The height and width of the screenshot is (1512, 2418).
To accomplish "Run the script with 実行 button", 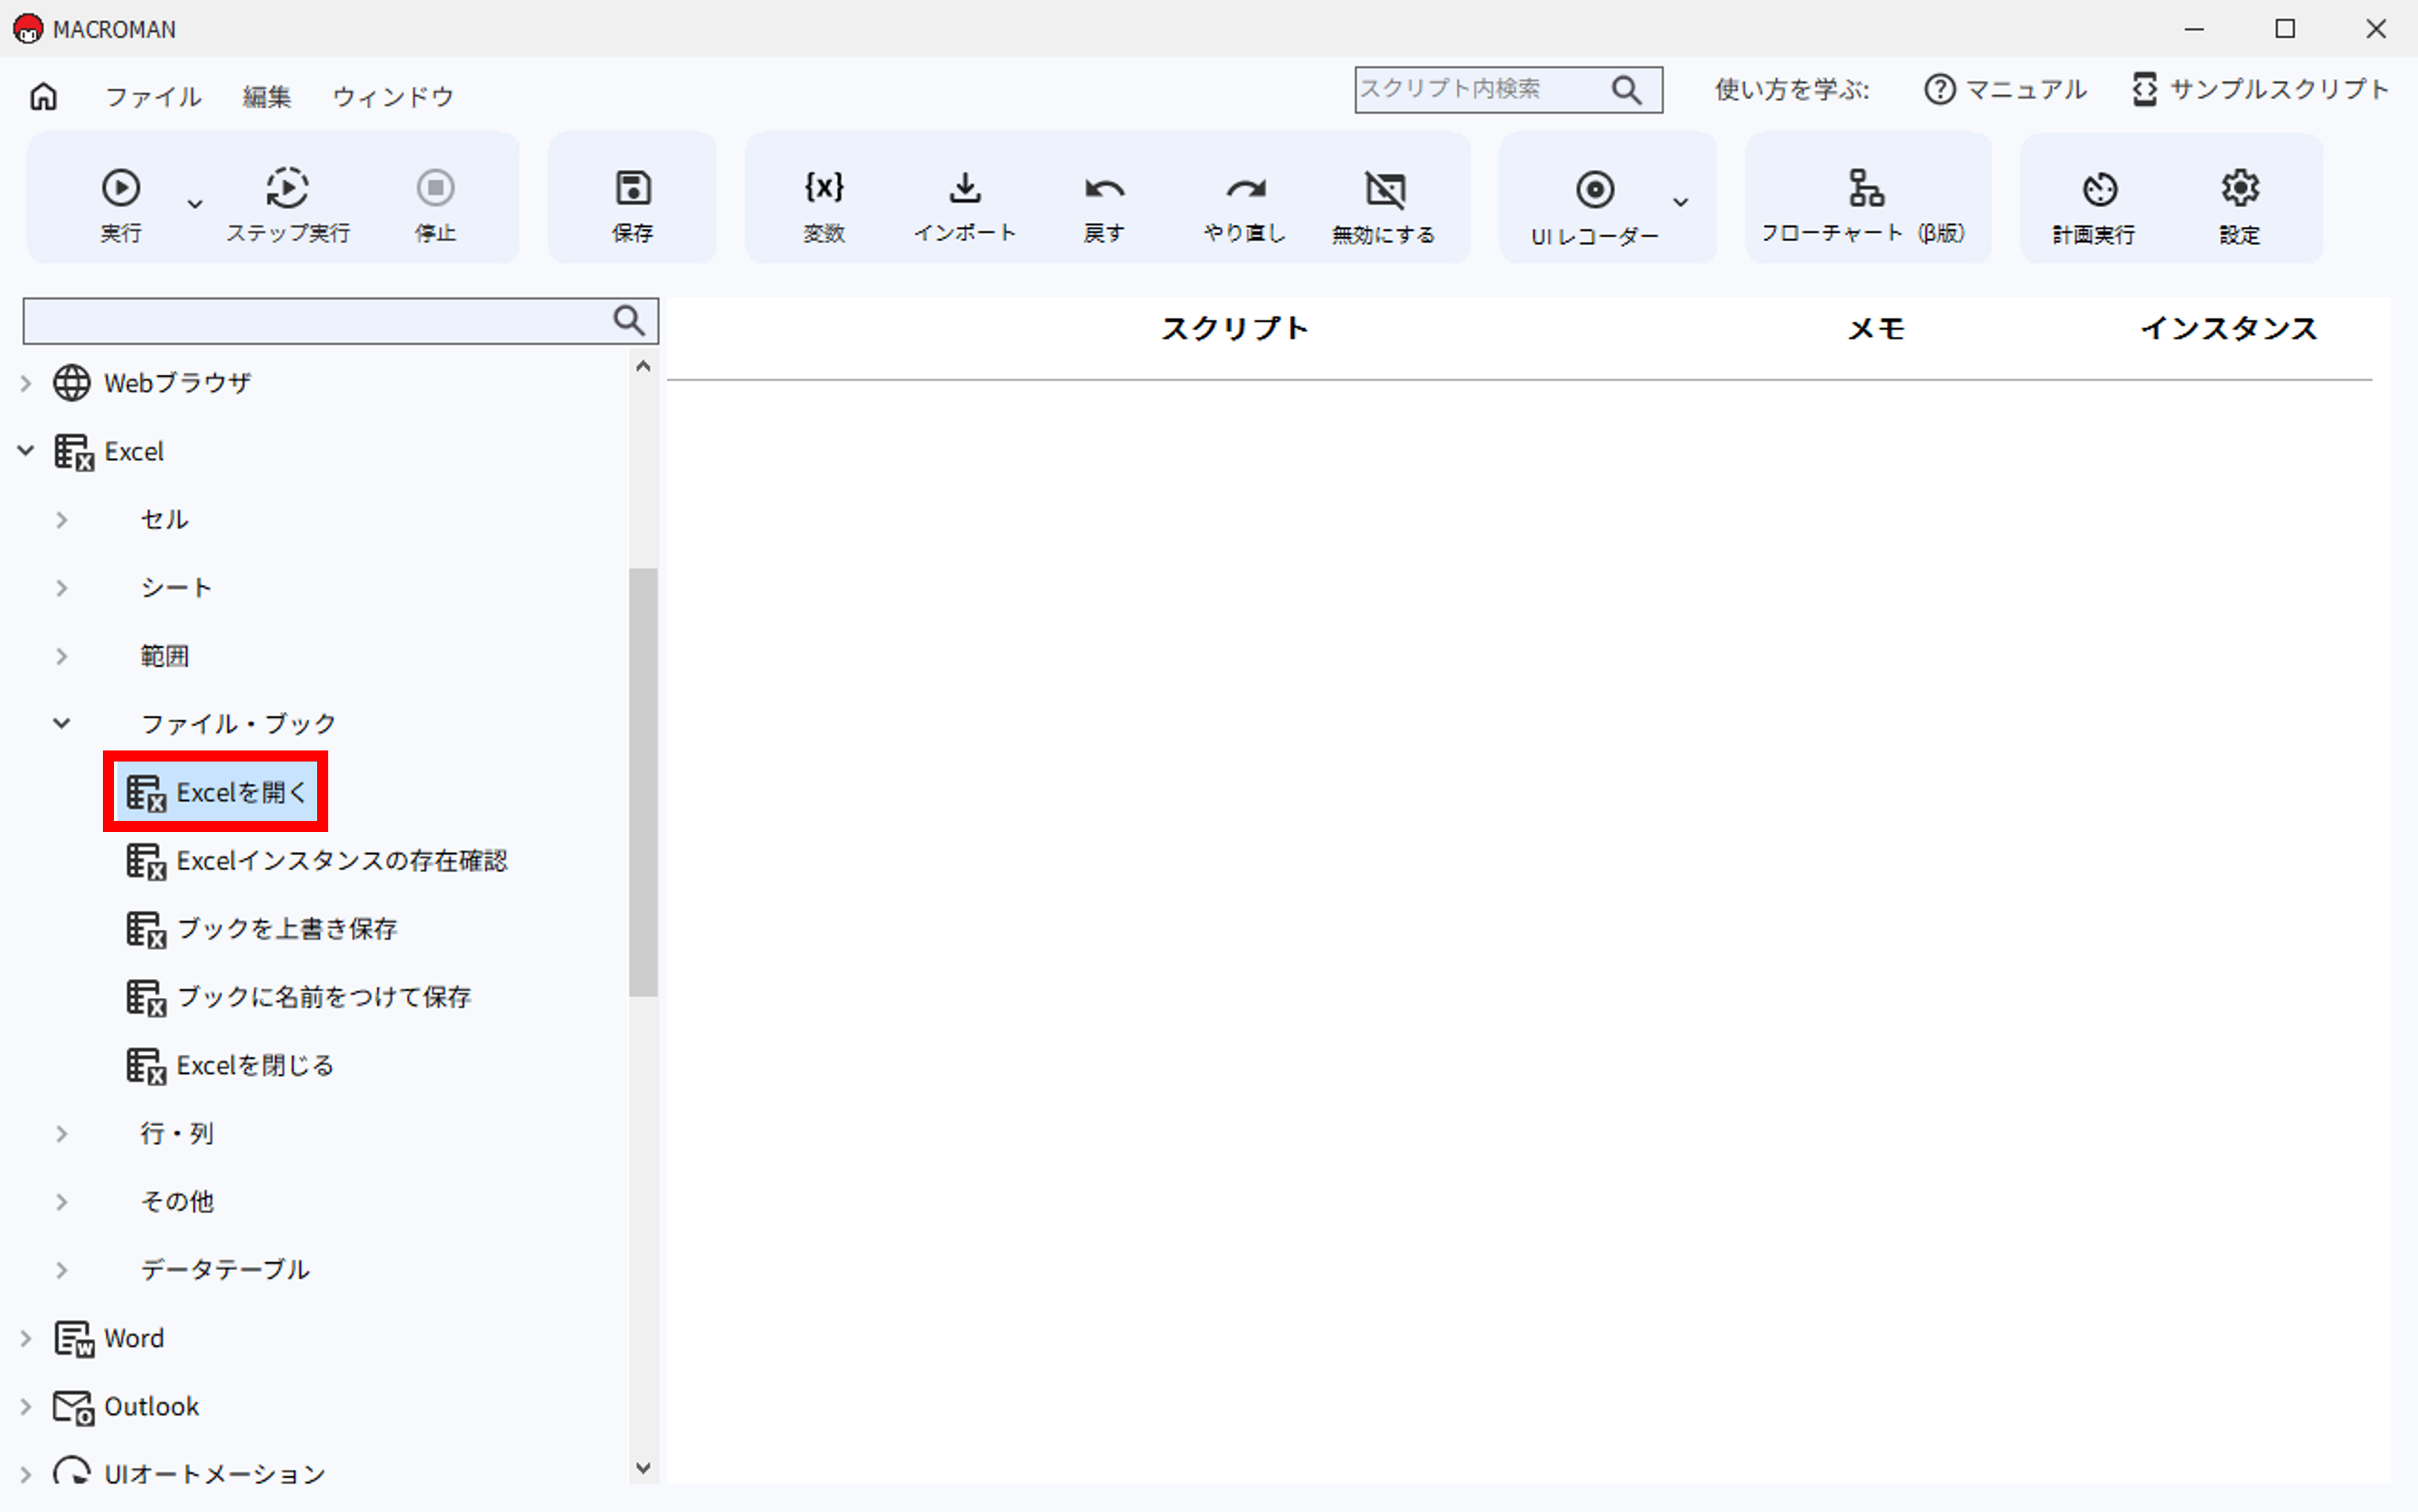I will pyautogui.click(x=121, y=205).
